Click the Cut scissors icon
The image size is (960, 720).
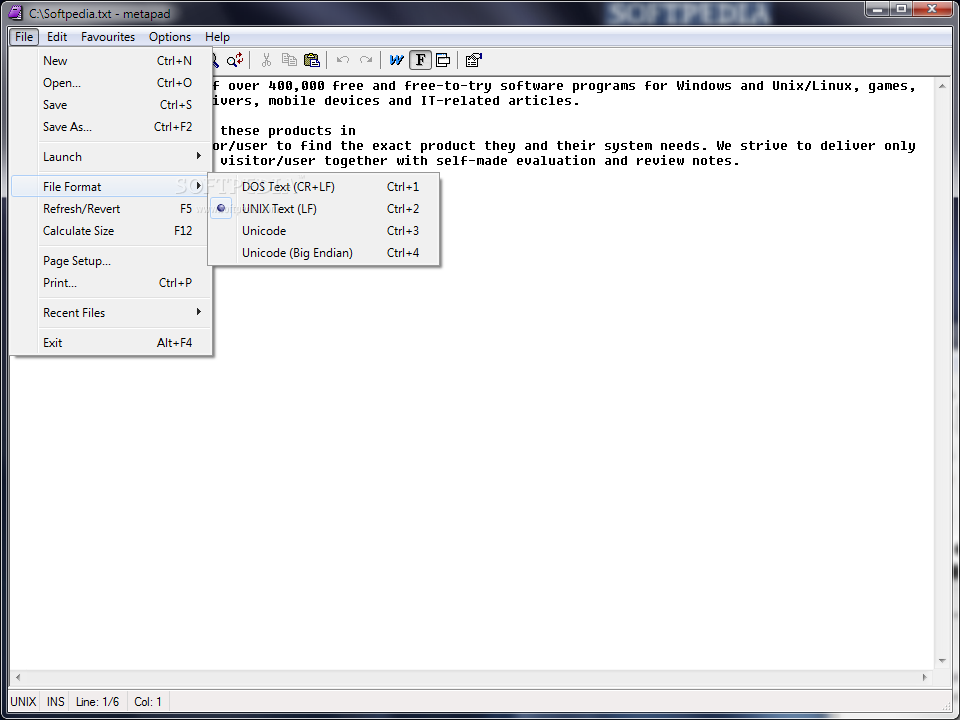click(x=266, y=60)
